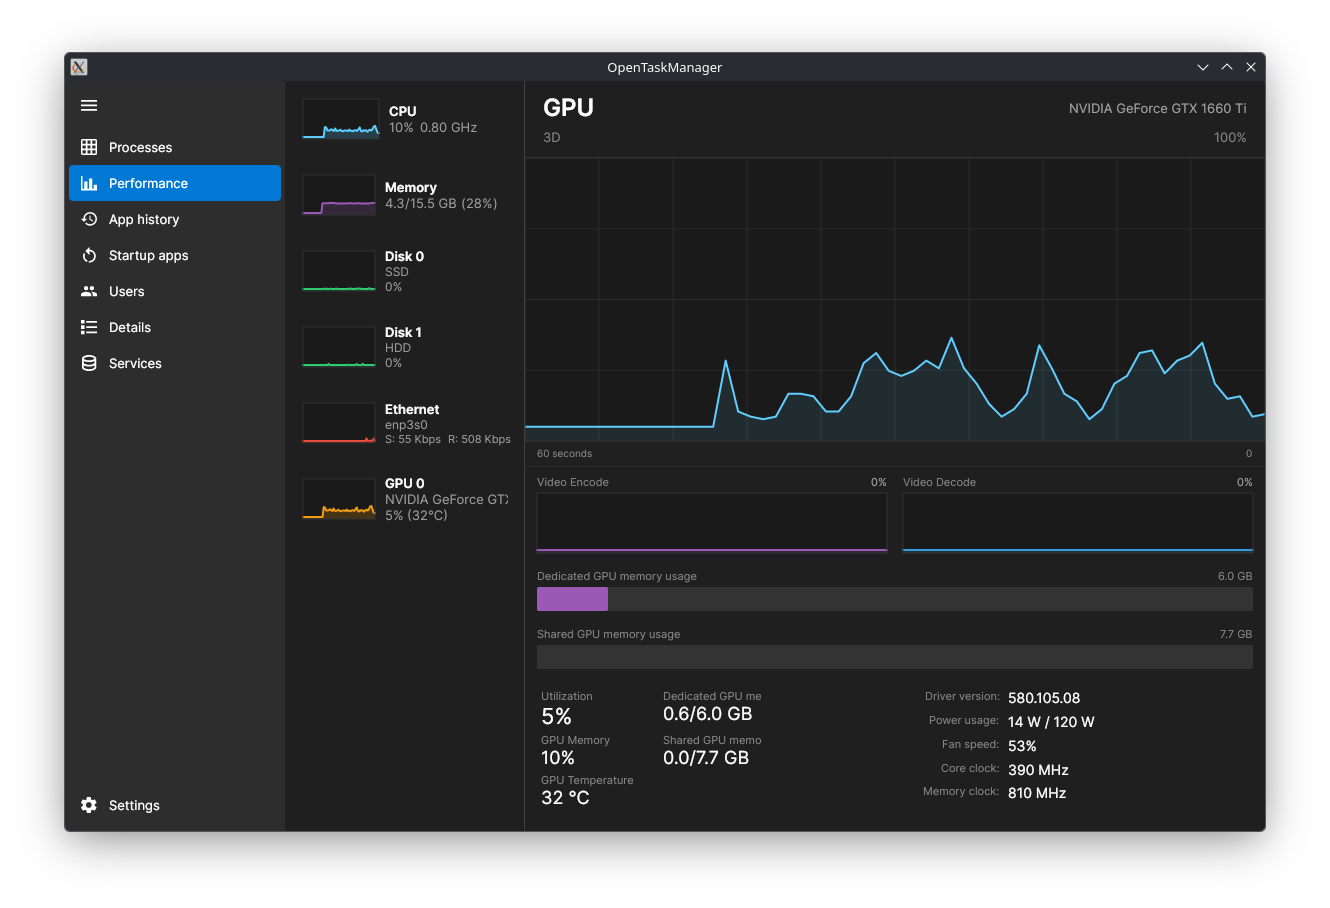Switch to the Performance tab
The height and width of the screenshot is (908, 1330).
pos(146,183)
